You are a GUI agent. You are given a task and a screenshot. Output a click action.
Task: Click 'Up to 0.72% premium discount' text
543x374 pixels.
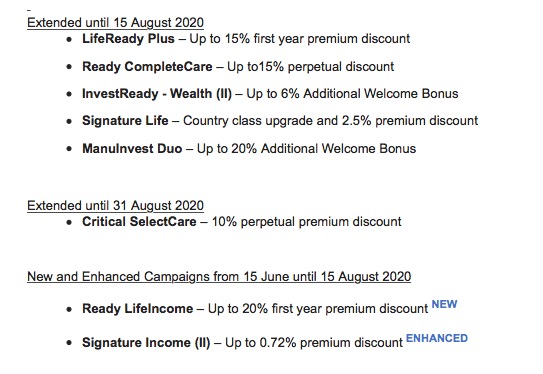click(314, 343)
